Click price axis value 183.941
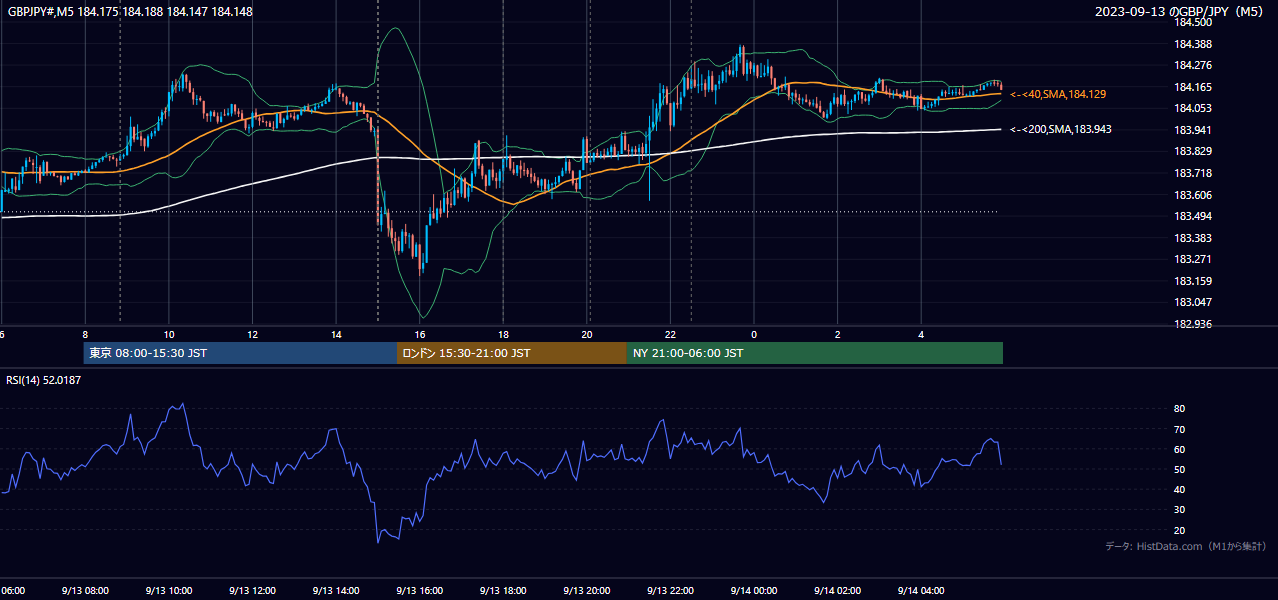Viewport: 1278px width, 600px height. (x=1193, y=130)
